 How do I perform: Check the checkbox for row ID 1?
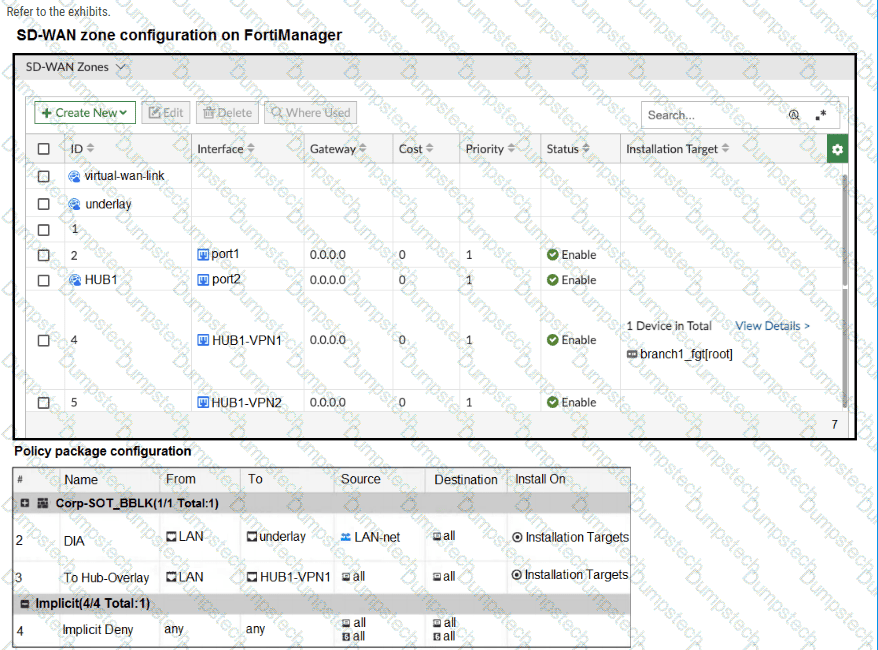point(43,230)
